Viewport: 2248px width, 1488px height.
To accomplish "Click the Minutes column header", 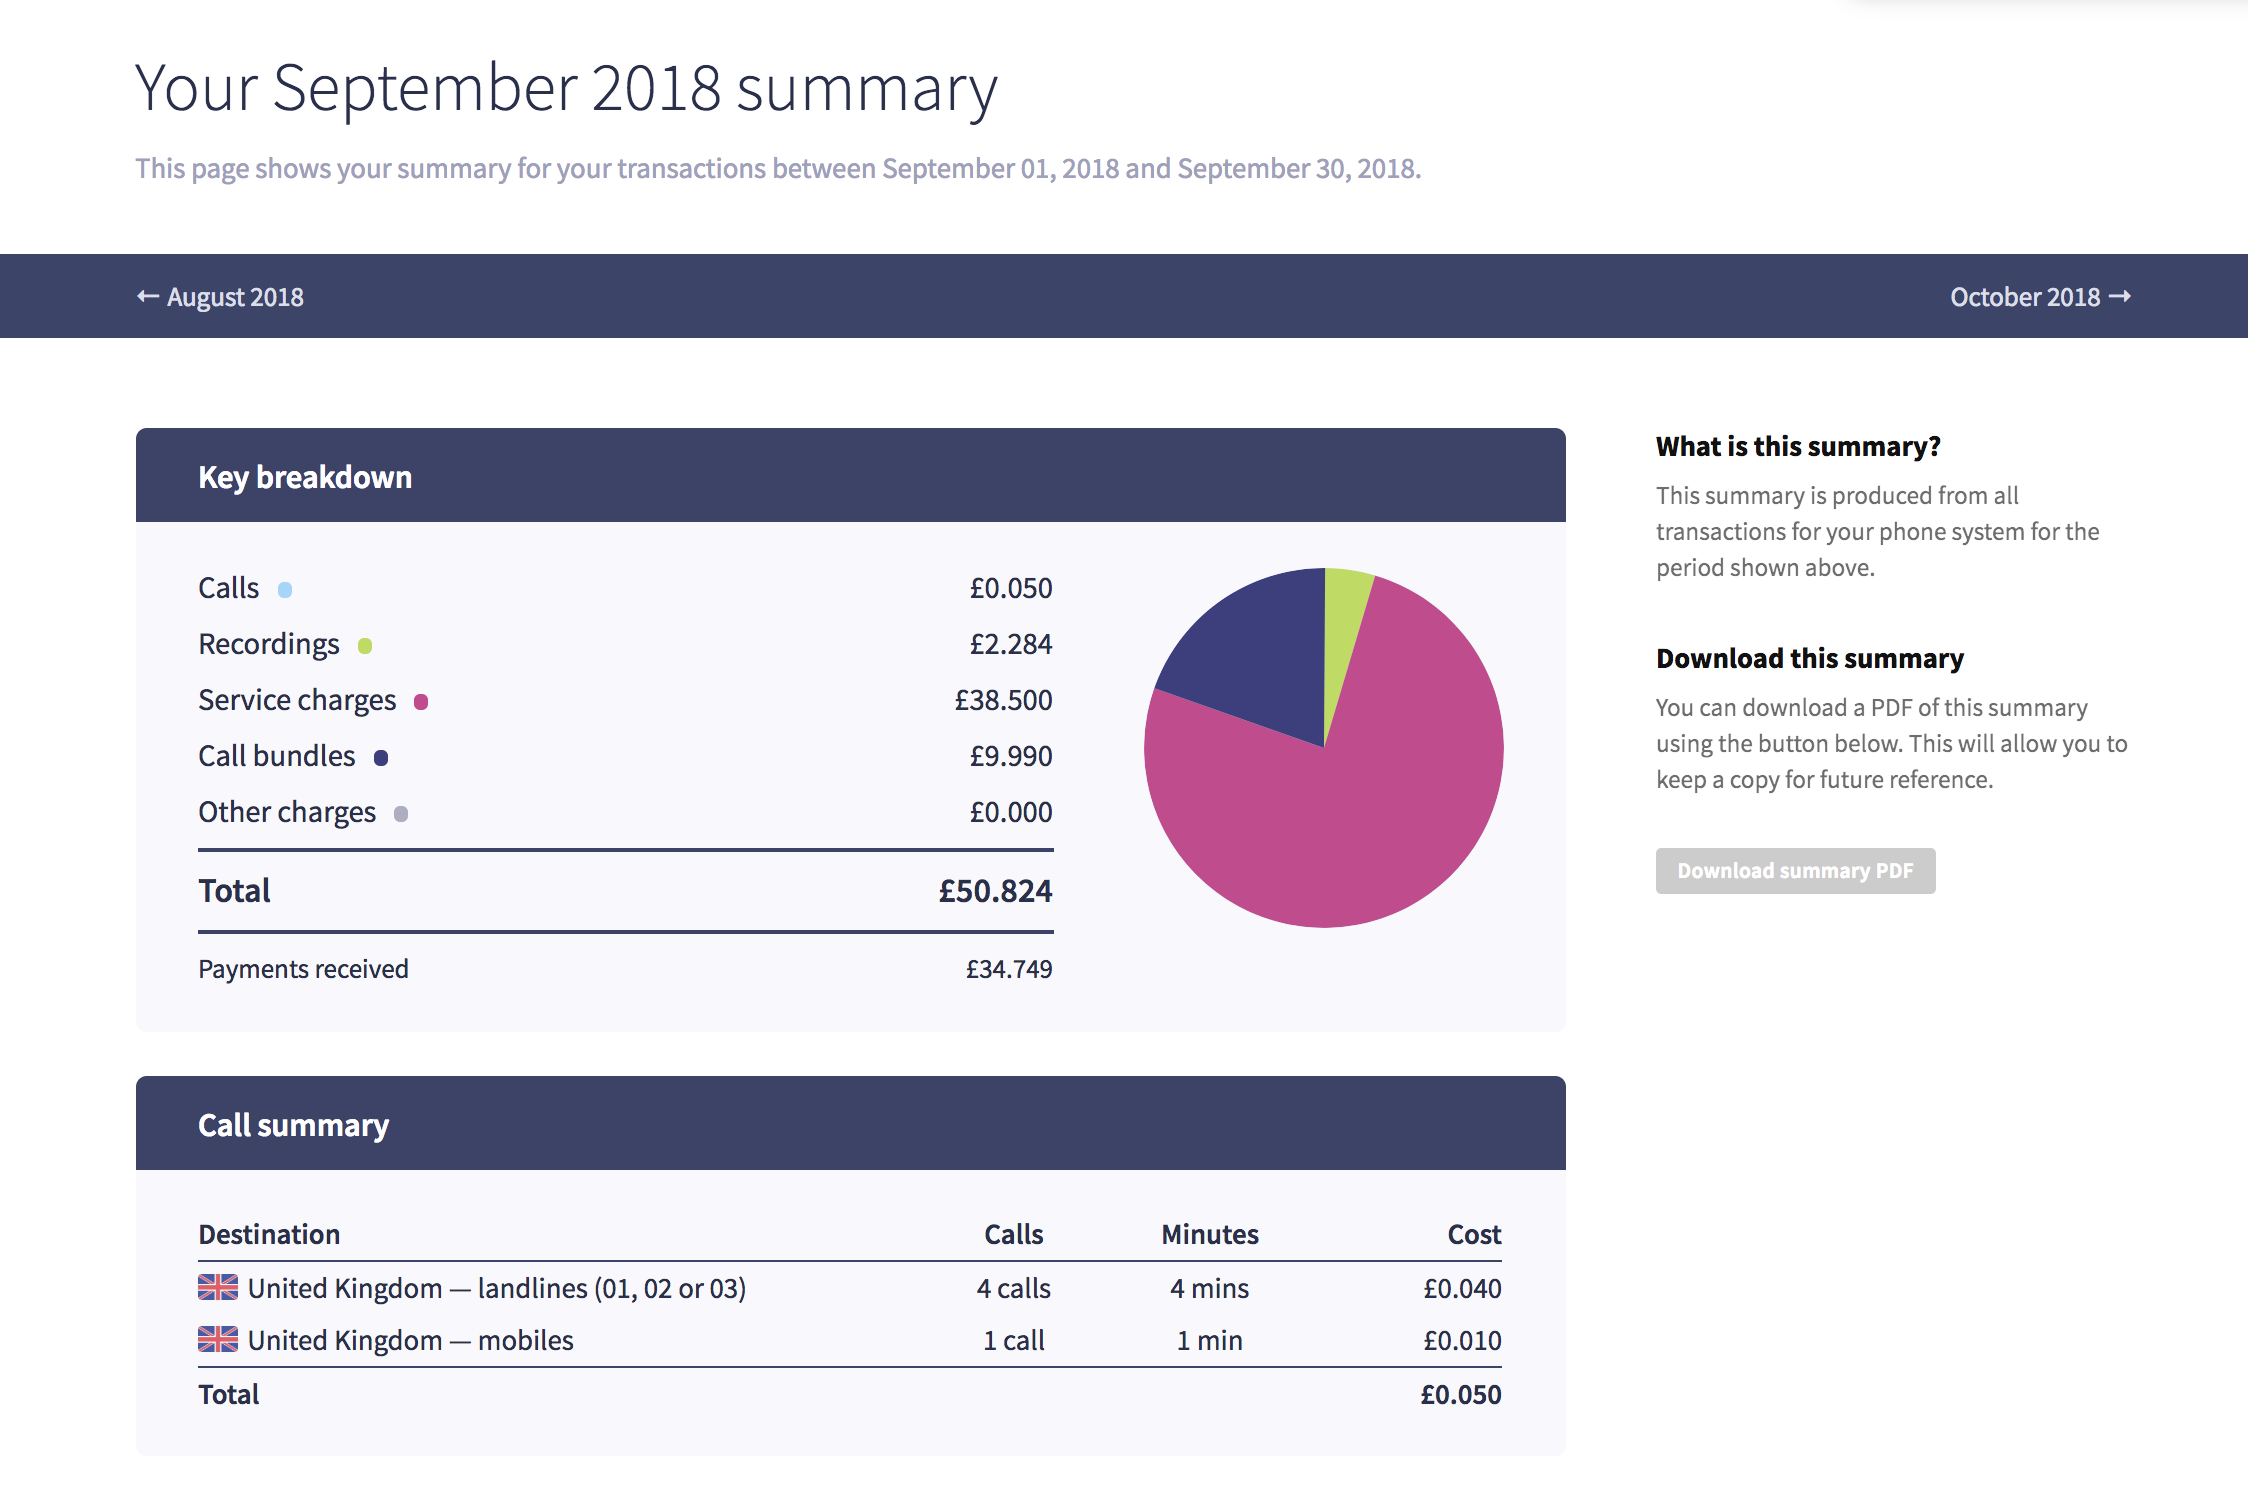I will click(x=1210, y=1235).
